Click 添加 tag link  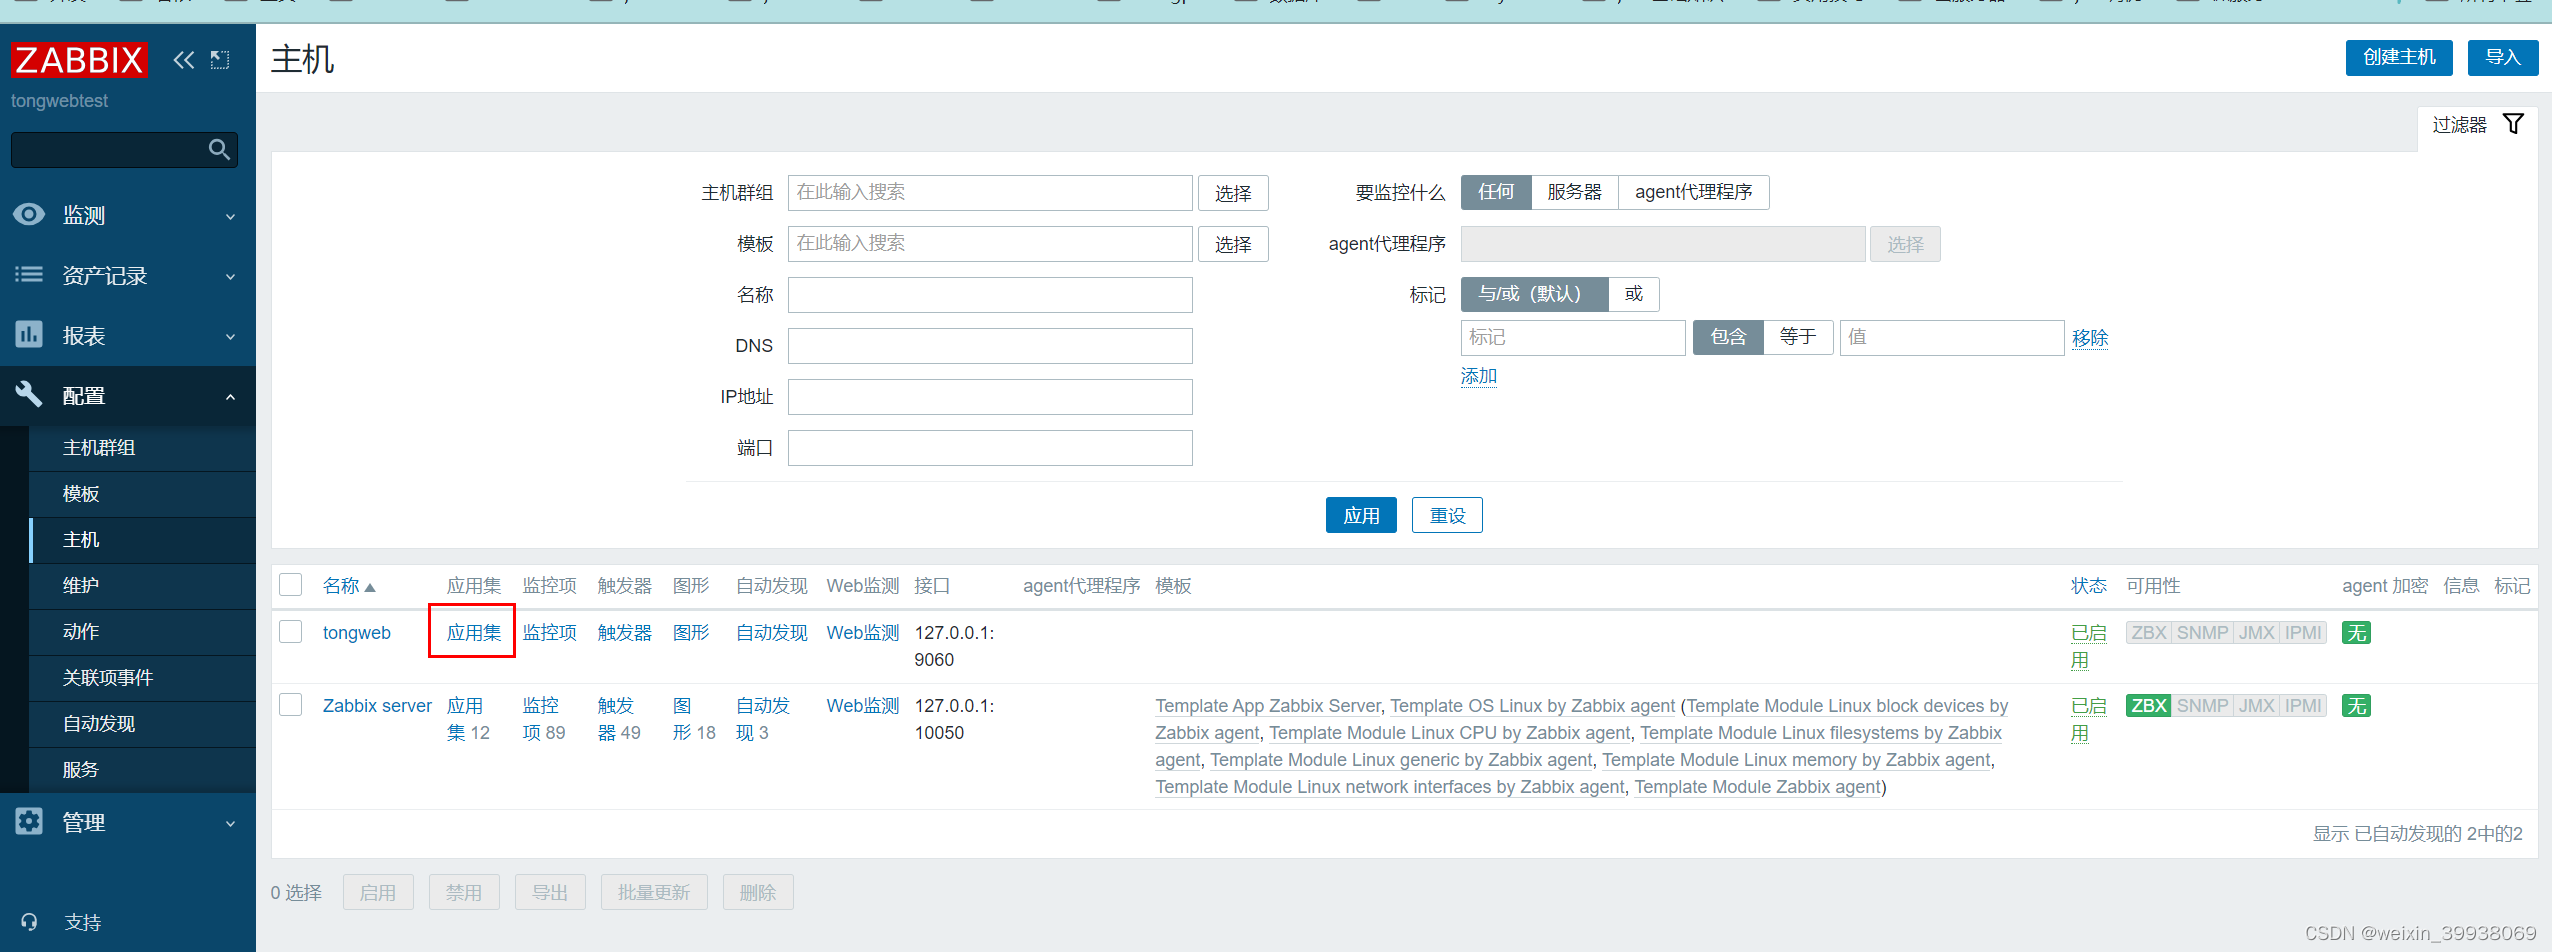(1478, 376)
